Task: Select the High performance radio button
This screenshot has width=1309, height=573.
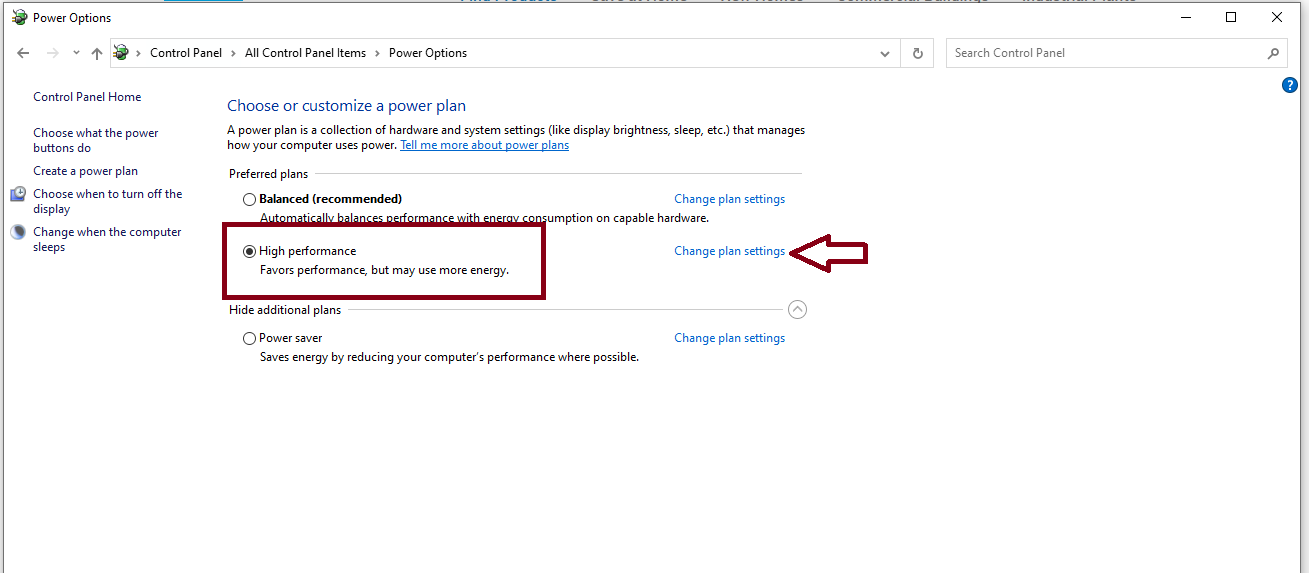Action: (250, 251)
